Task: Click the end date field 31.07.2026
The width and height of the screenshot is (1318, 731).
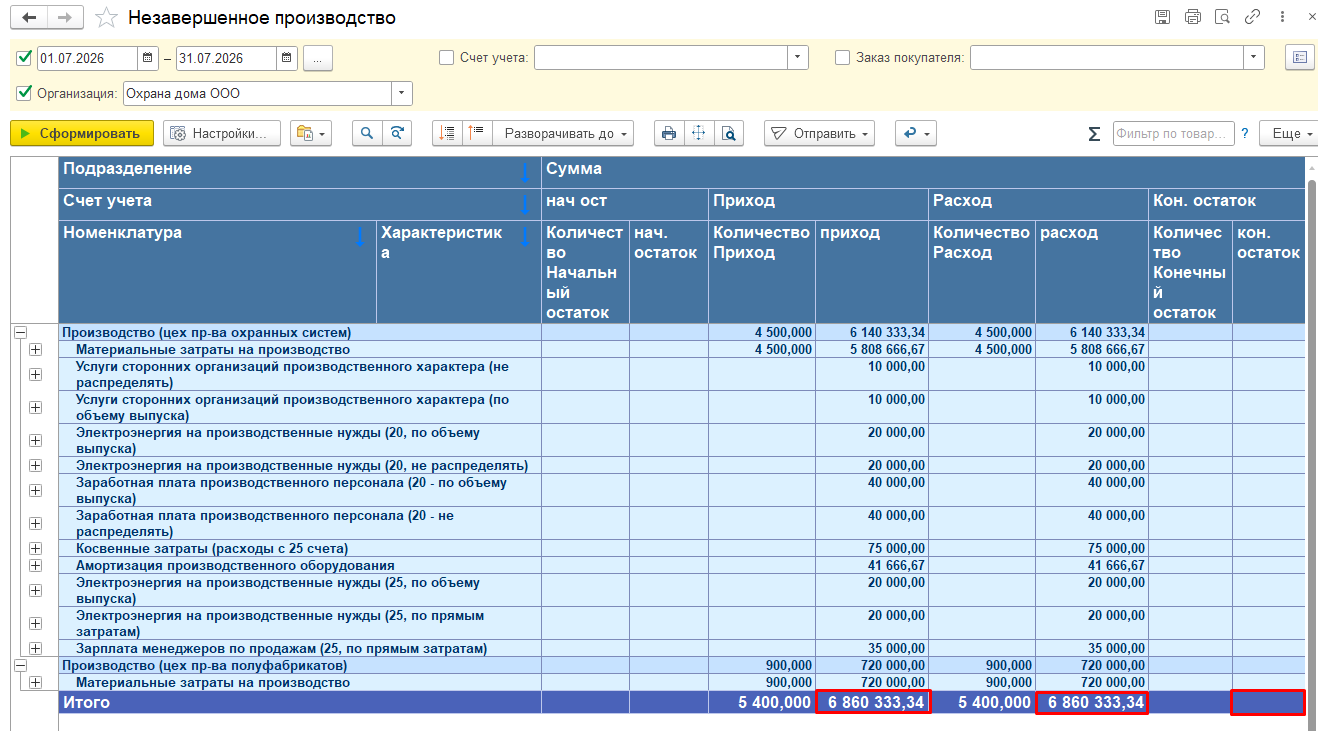Action: click(x=225, y=58)
